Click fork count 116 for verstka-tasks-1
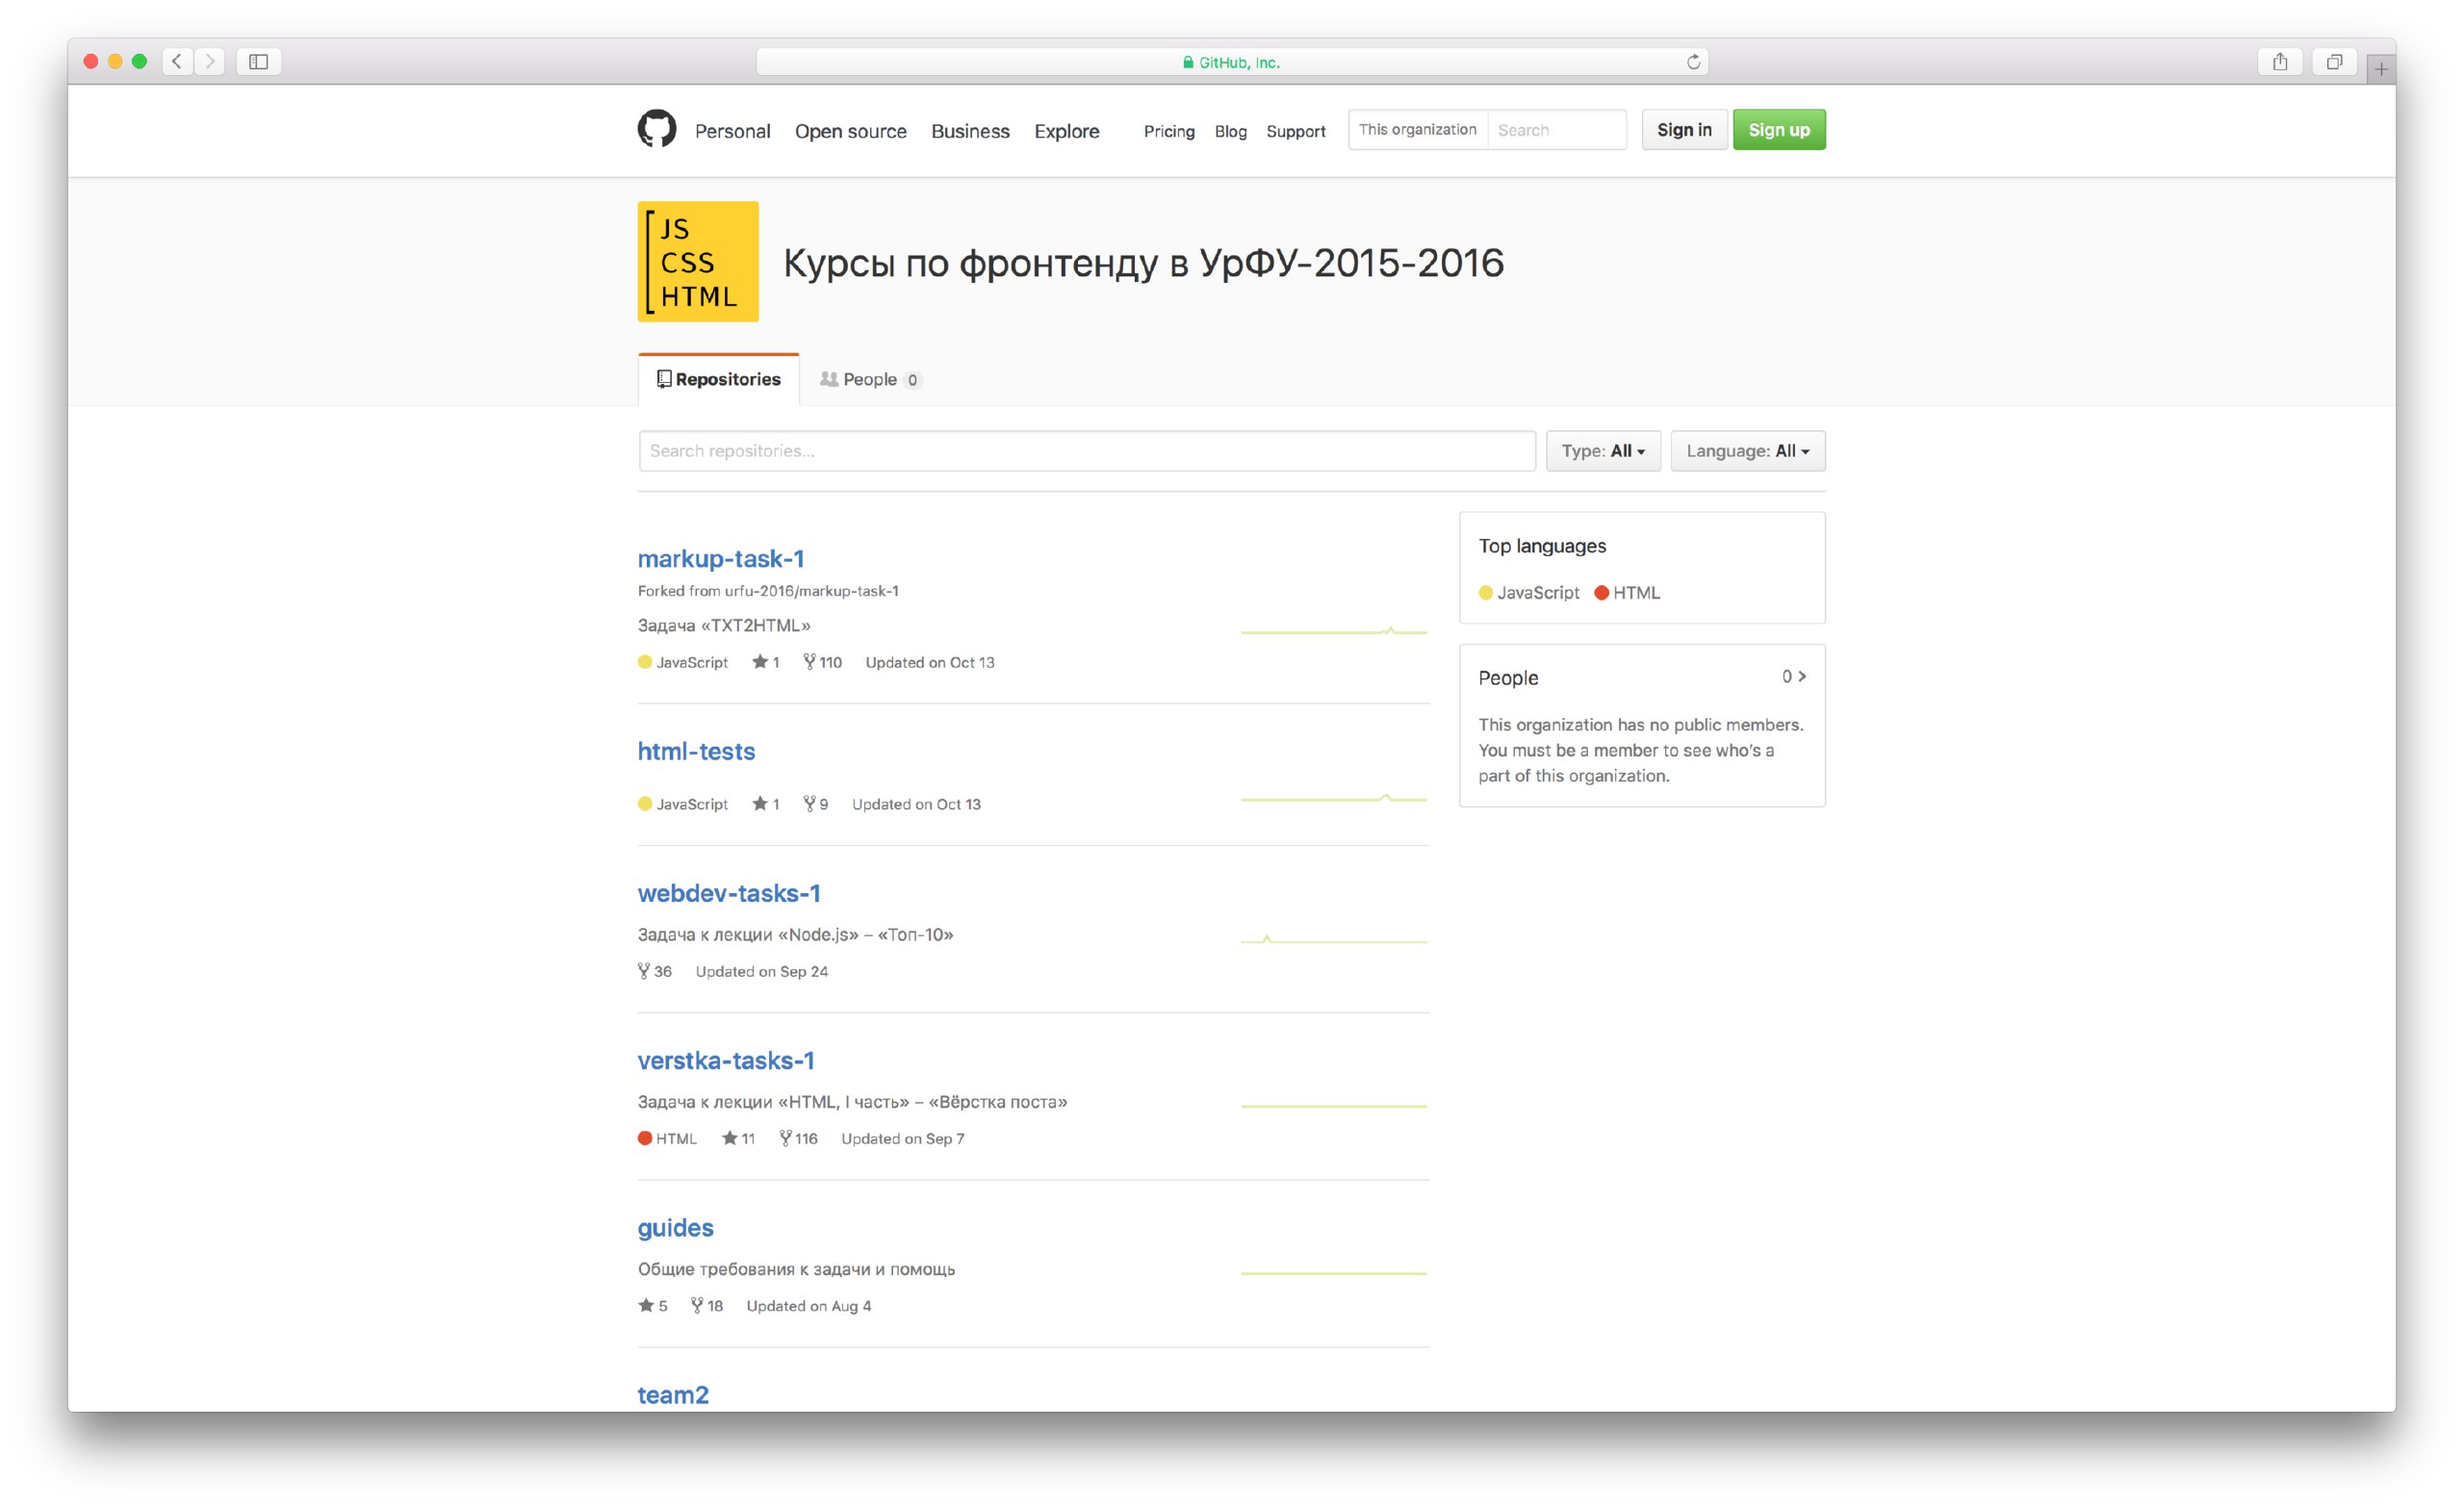This screenshot has height=1509, width=2464. pos(798,1138)
